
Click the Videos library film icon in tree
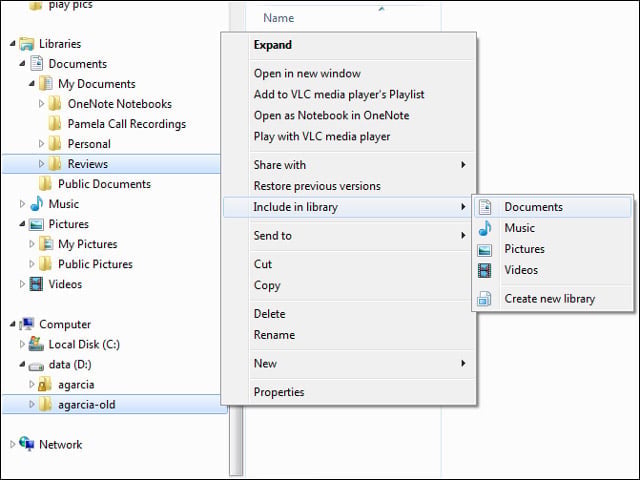click(x=36, y=284)
